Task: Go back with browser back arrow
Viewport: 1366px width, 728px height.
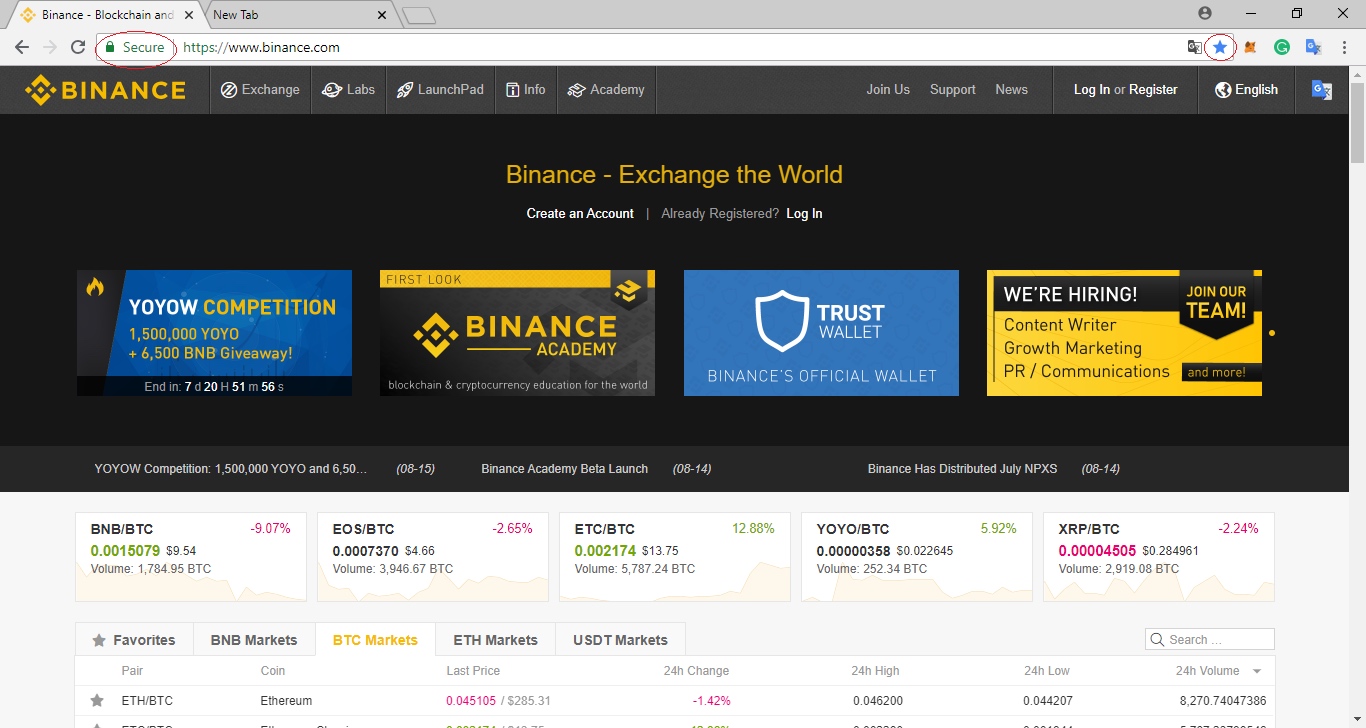Action: coord(22,47)
